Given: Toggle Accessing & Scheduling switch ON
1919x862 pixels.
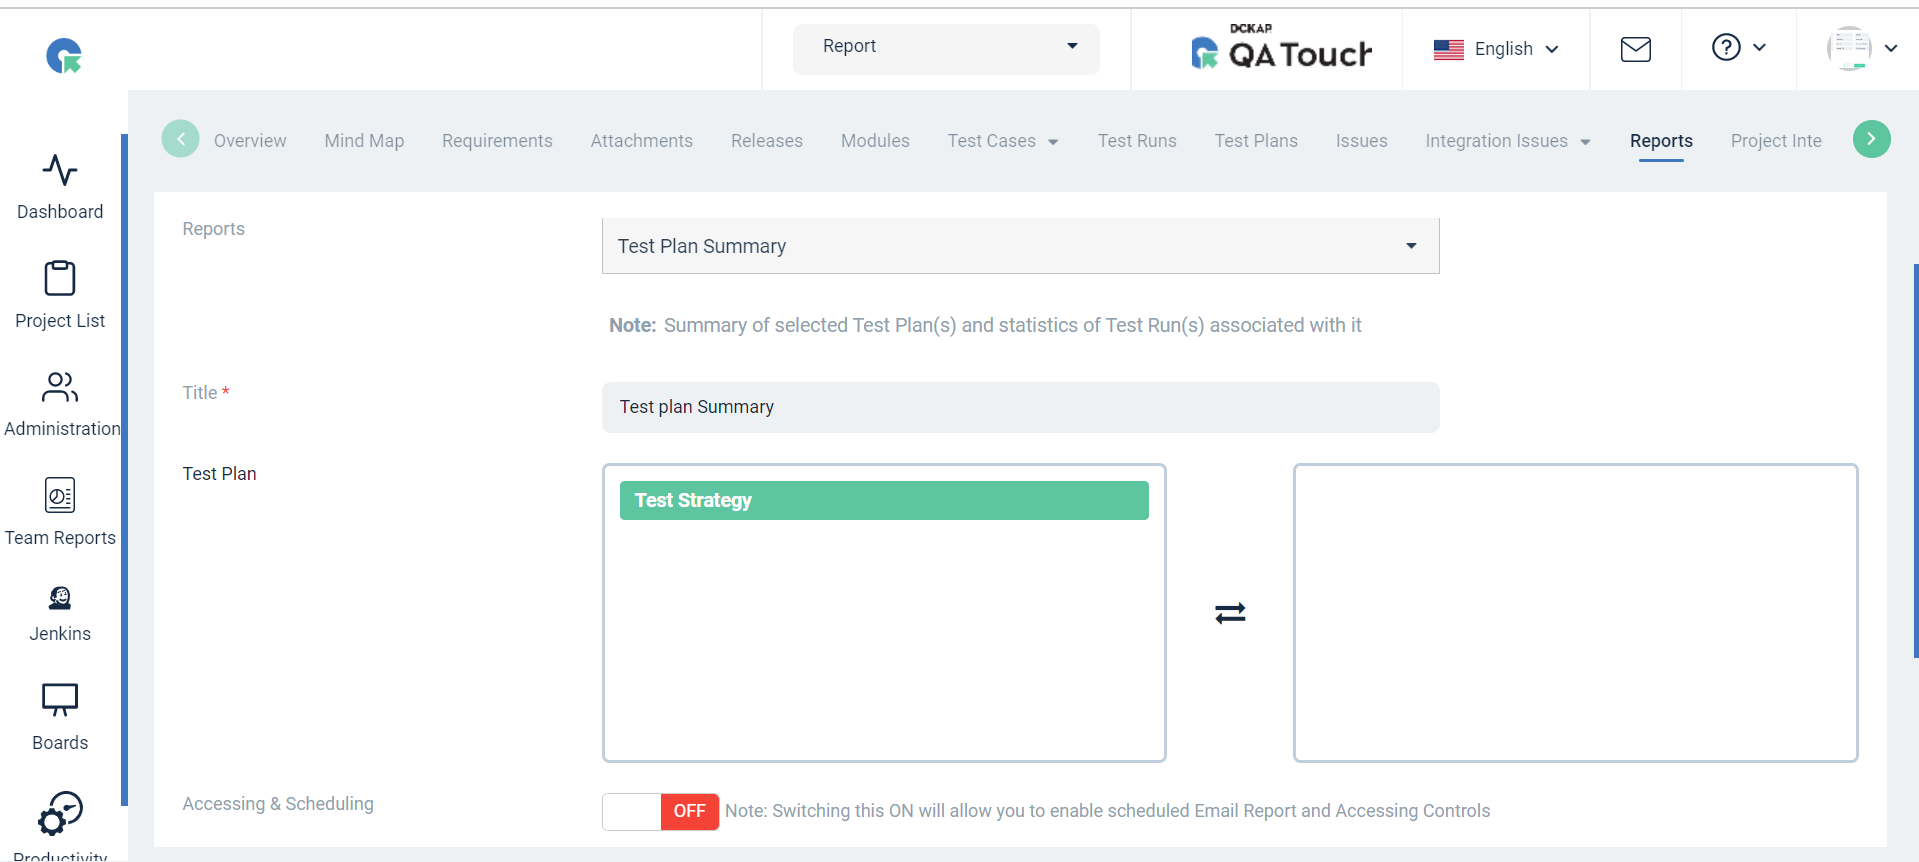Looking at the screenshot, I should (661, 811).
